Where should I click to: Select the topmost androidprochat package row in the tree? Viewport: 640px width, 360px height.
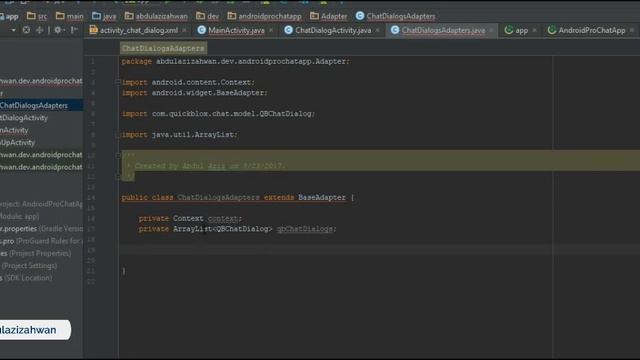pyautogui.click(x=41, y=81)
